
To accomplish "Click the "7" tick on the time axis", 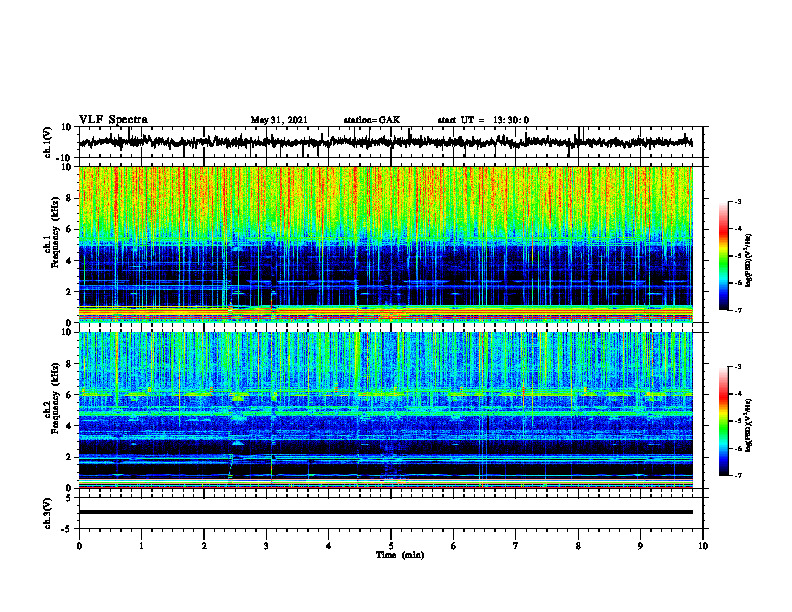I will (x=516, y=546).
